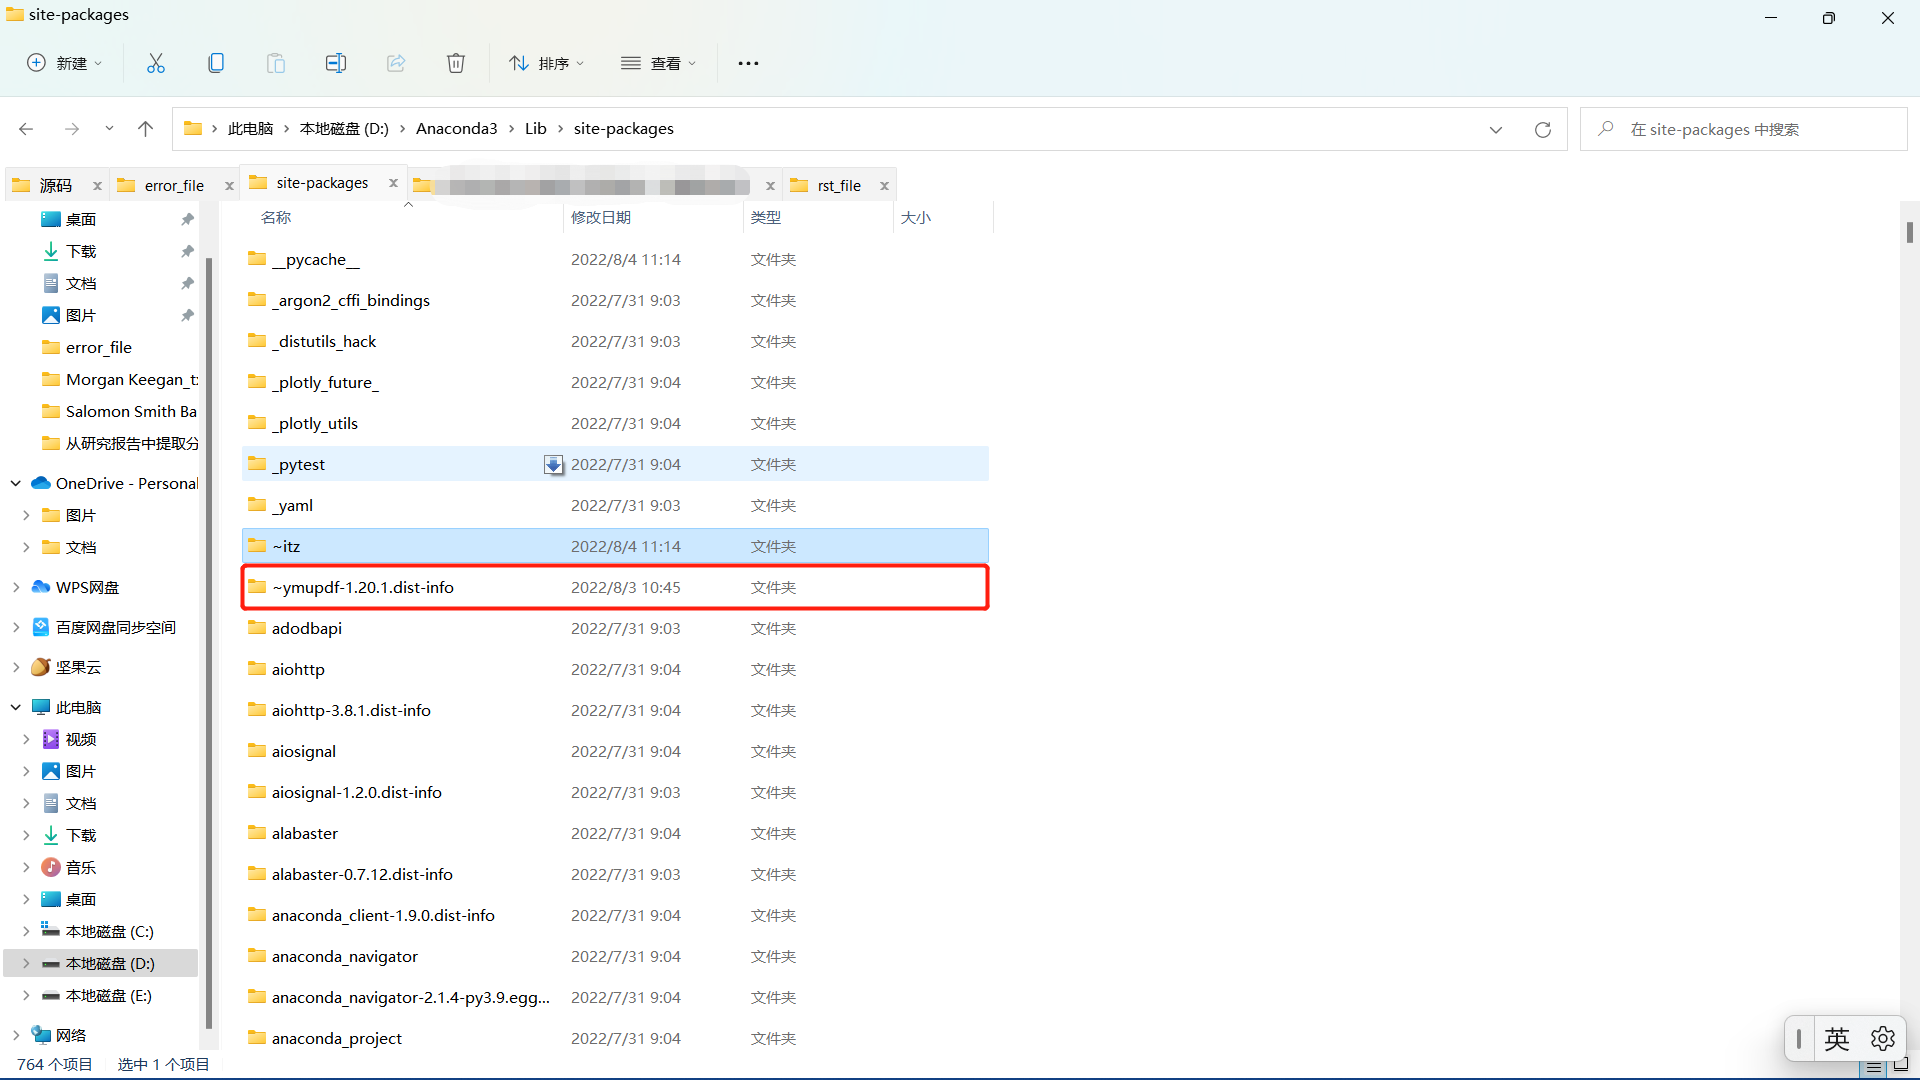This screenshot has height=1080, width=1920.
Task: Click the Delete trash icon
Action: click(456, 63)
